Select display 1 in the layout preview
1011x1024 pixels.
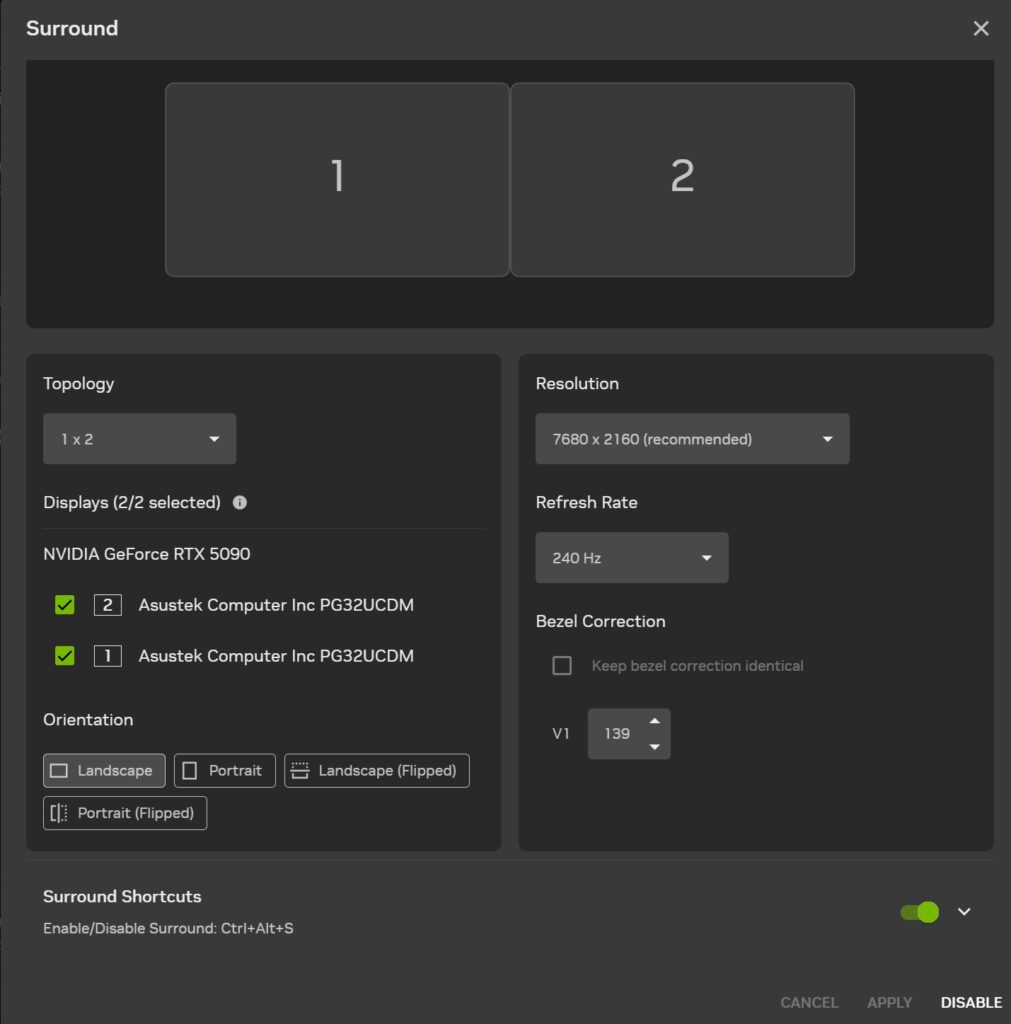click(337, 179)
